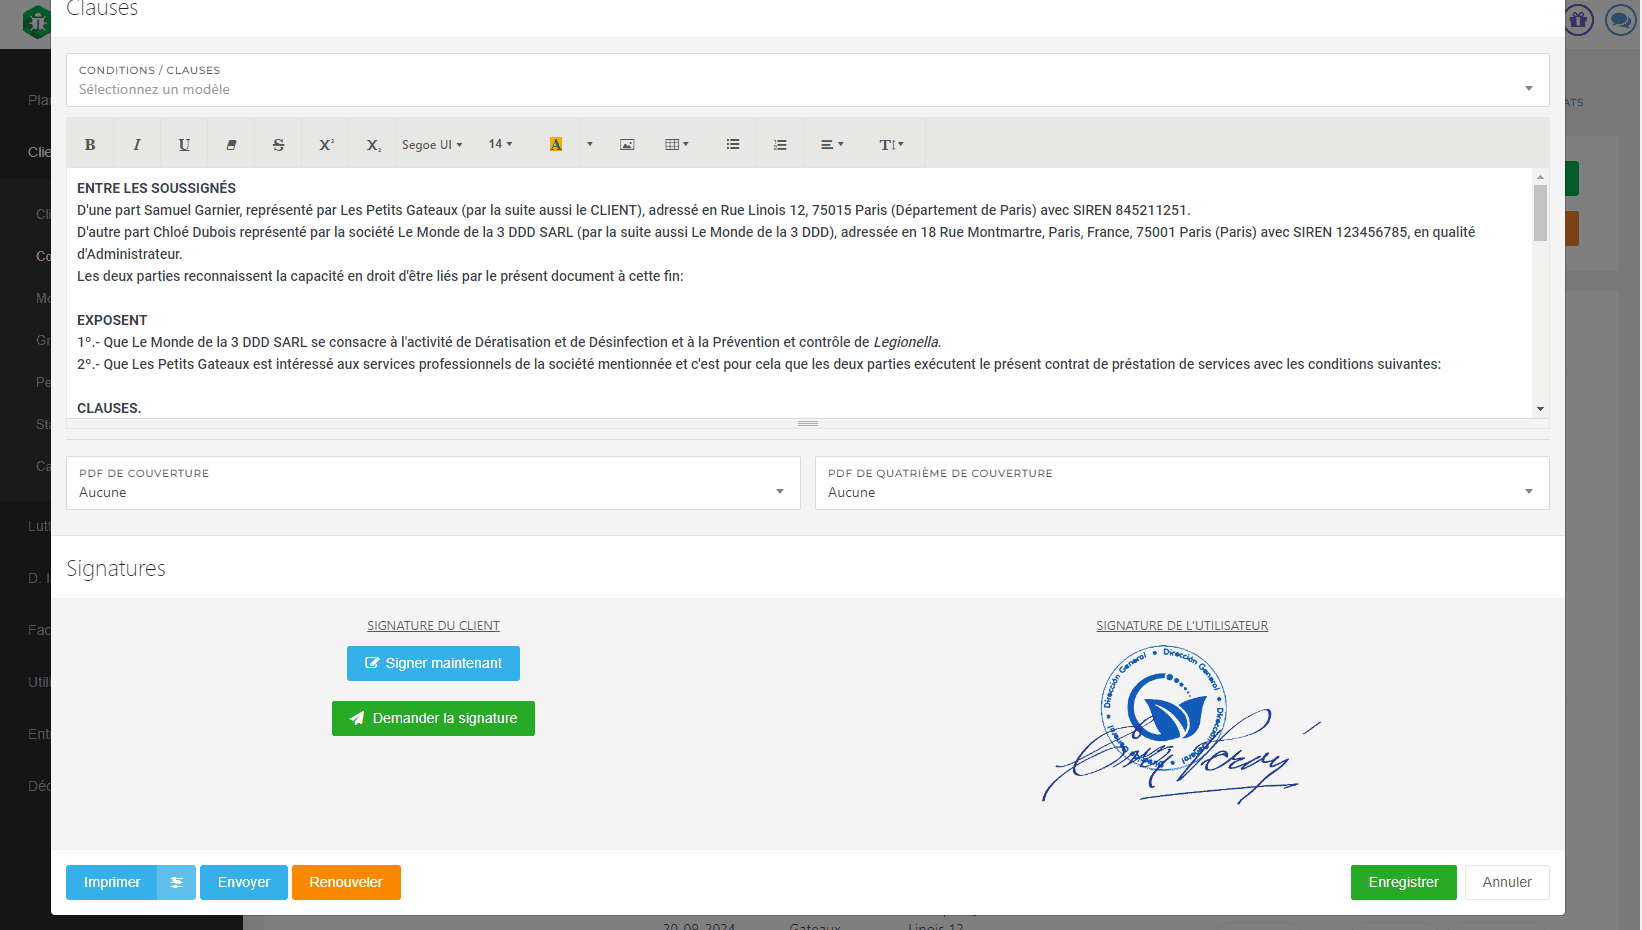Click the Signer maintenant button

(x=433, y=663)
